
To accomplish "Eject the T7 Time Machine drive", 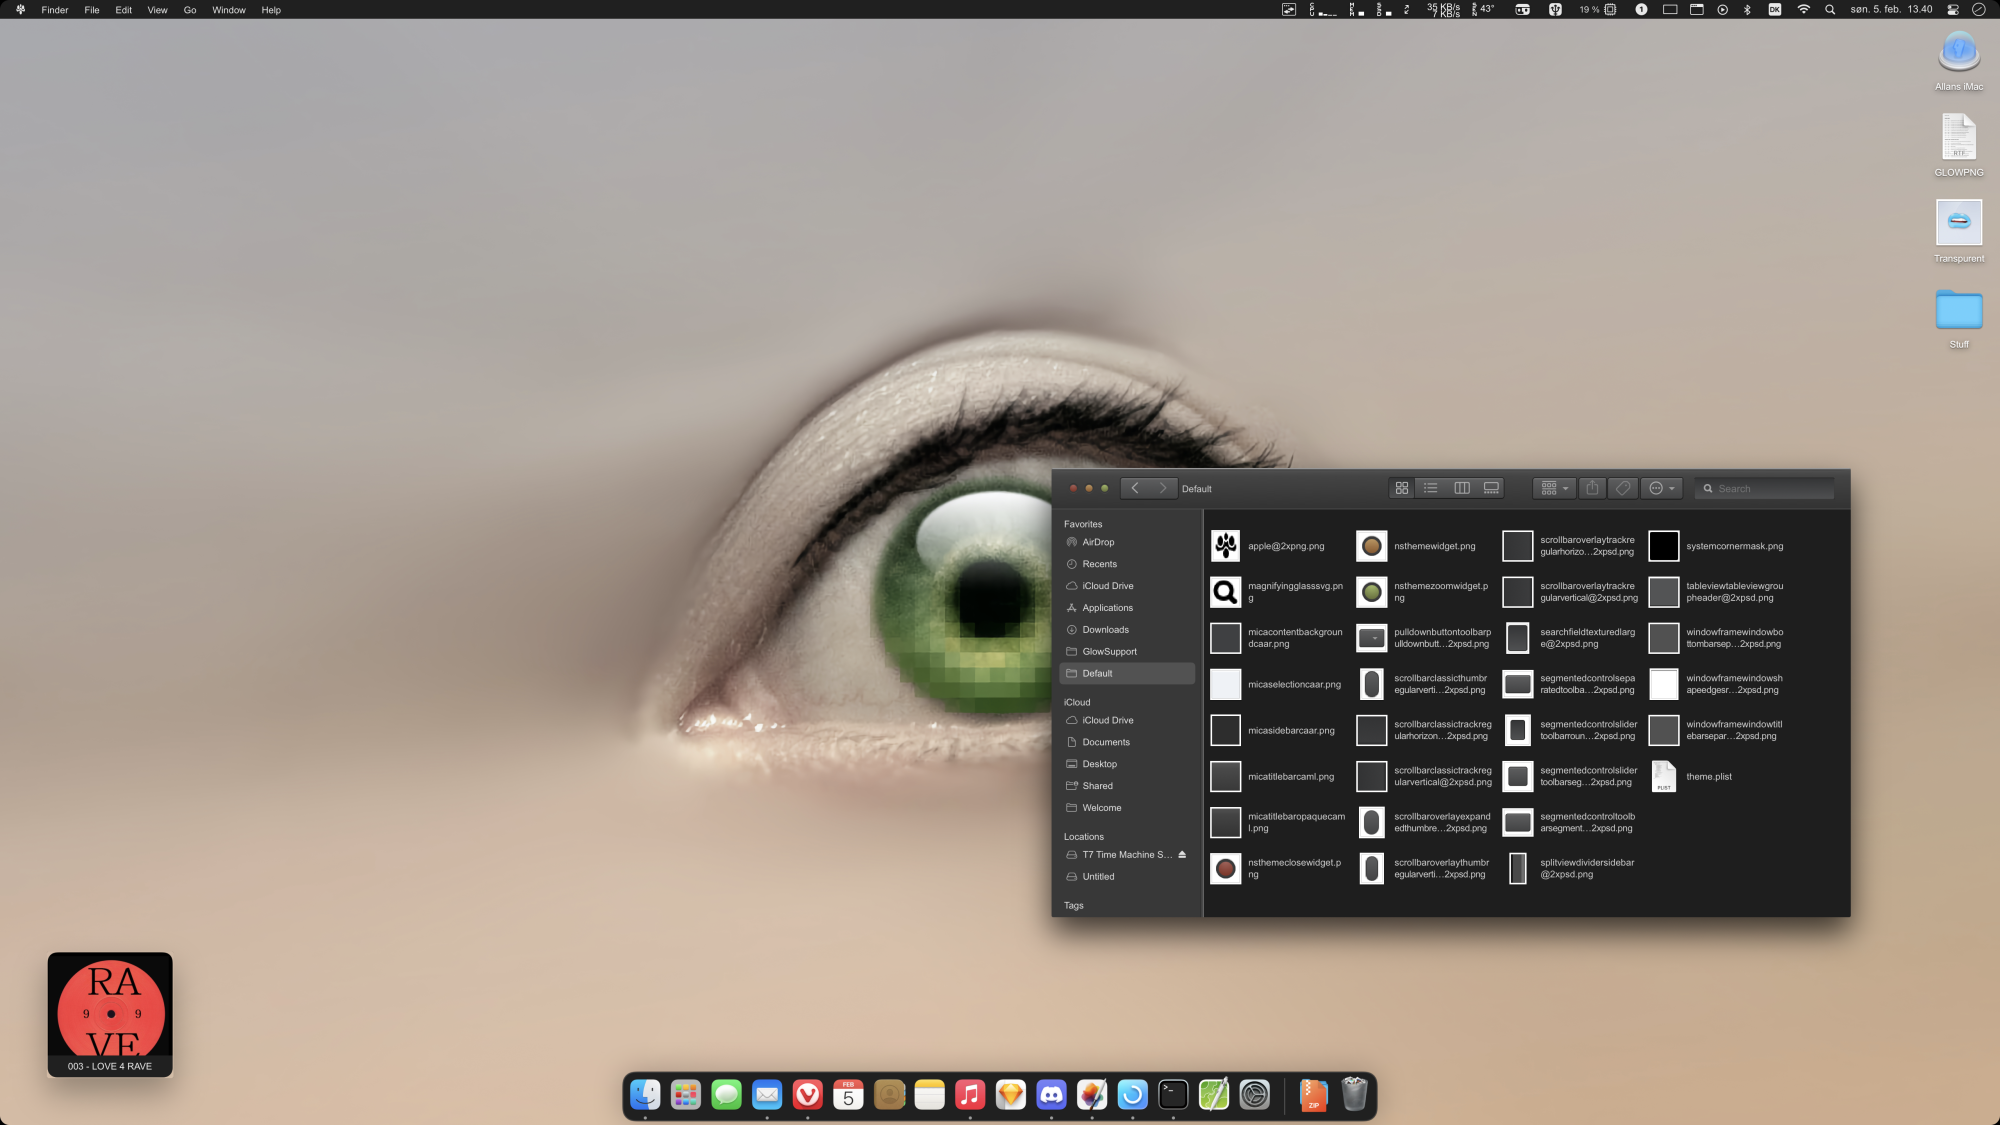I will tap(1182, 855).
